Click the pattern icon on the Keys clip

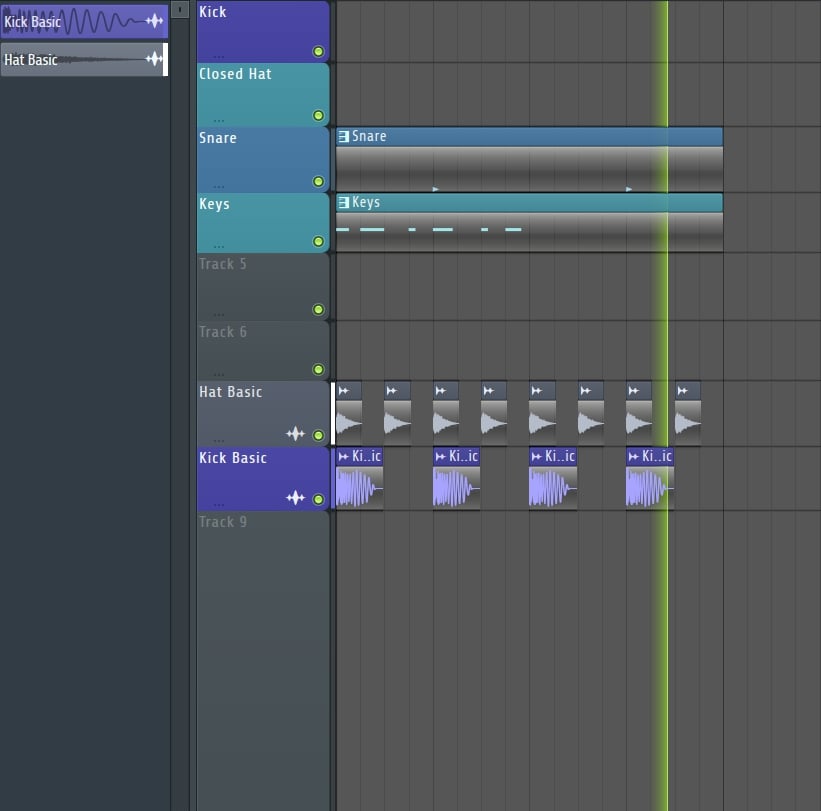pyautogui.click(x=343, y=203)
